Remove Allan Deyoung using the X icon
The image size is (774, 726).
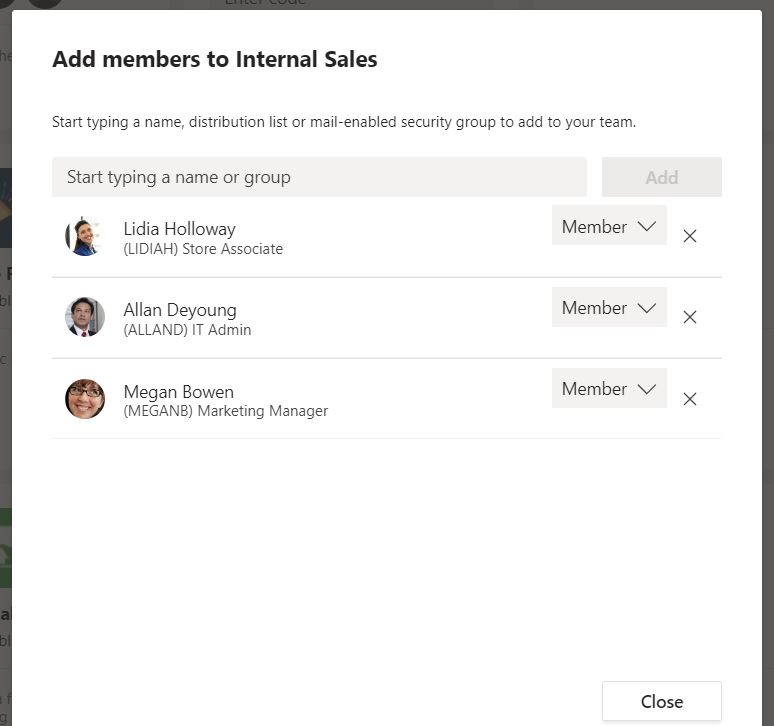tap(689, 317)
